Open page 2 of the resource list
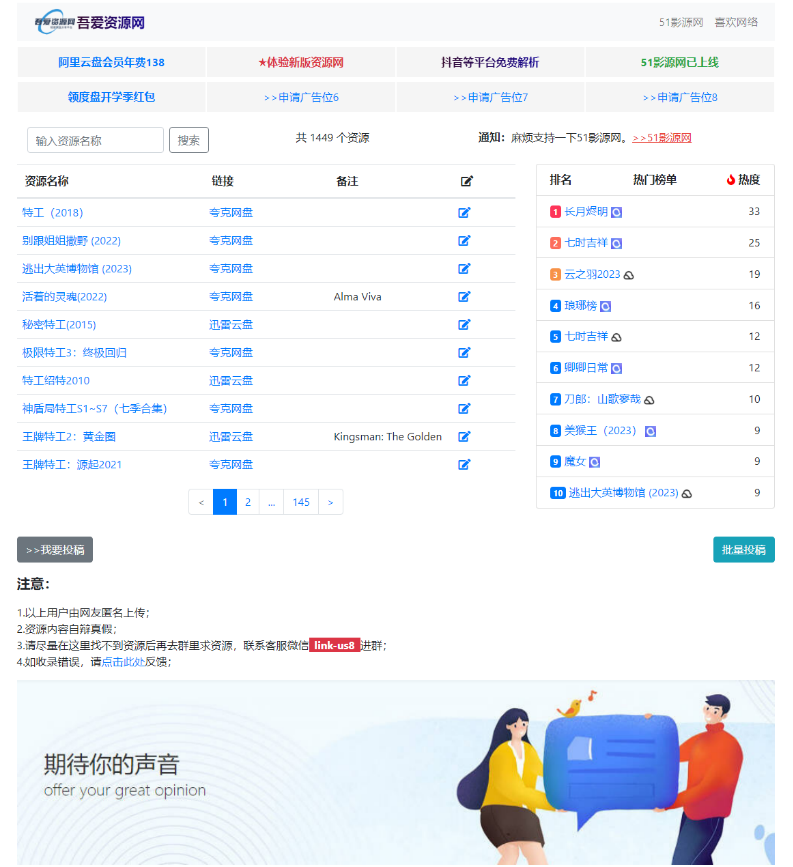 (248, 502)
